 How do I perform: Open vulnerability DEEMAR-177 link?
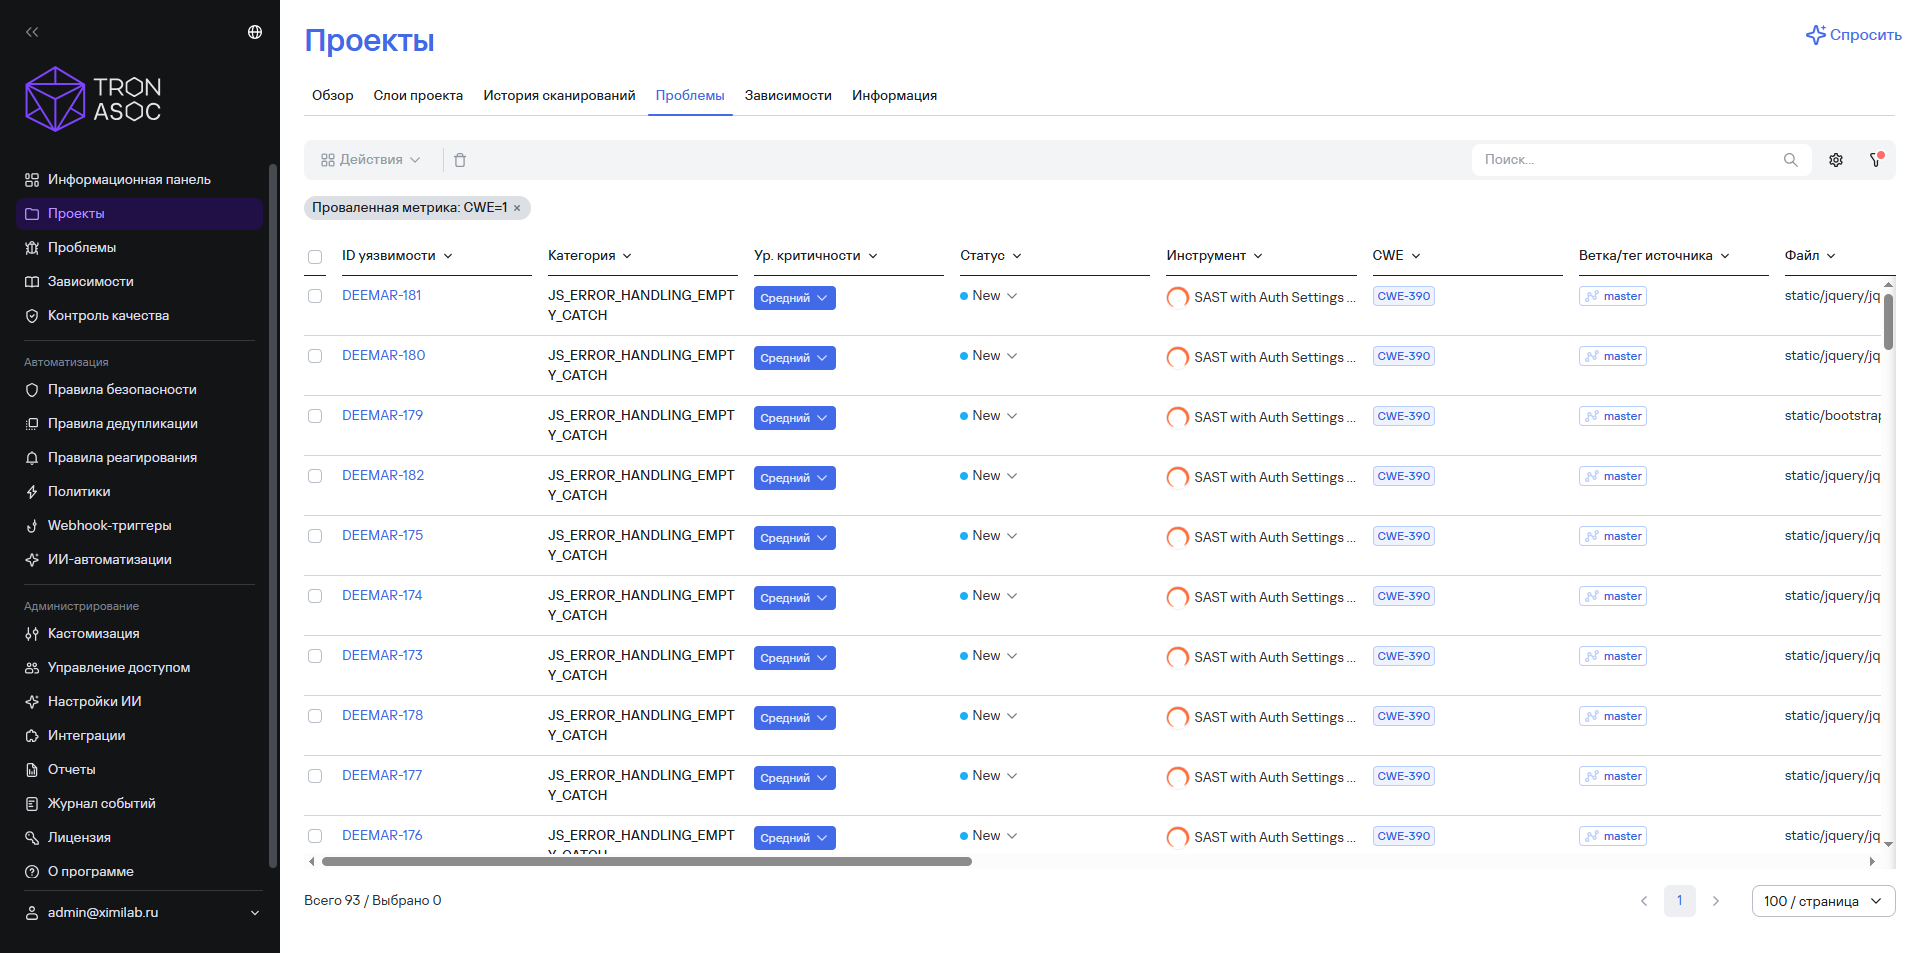click(x=382, y=776)
